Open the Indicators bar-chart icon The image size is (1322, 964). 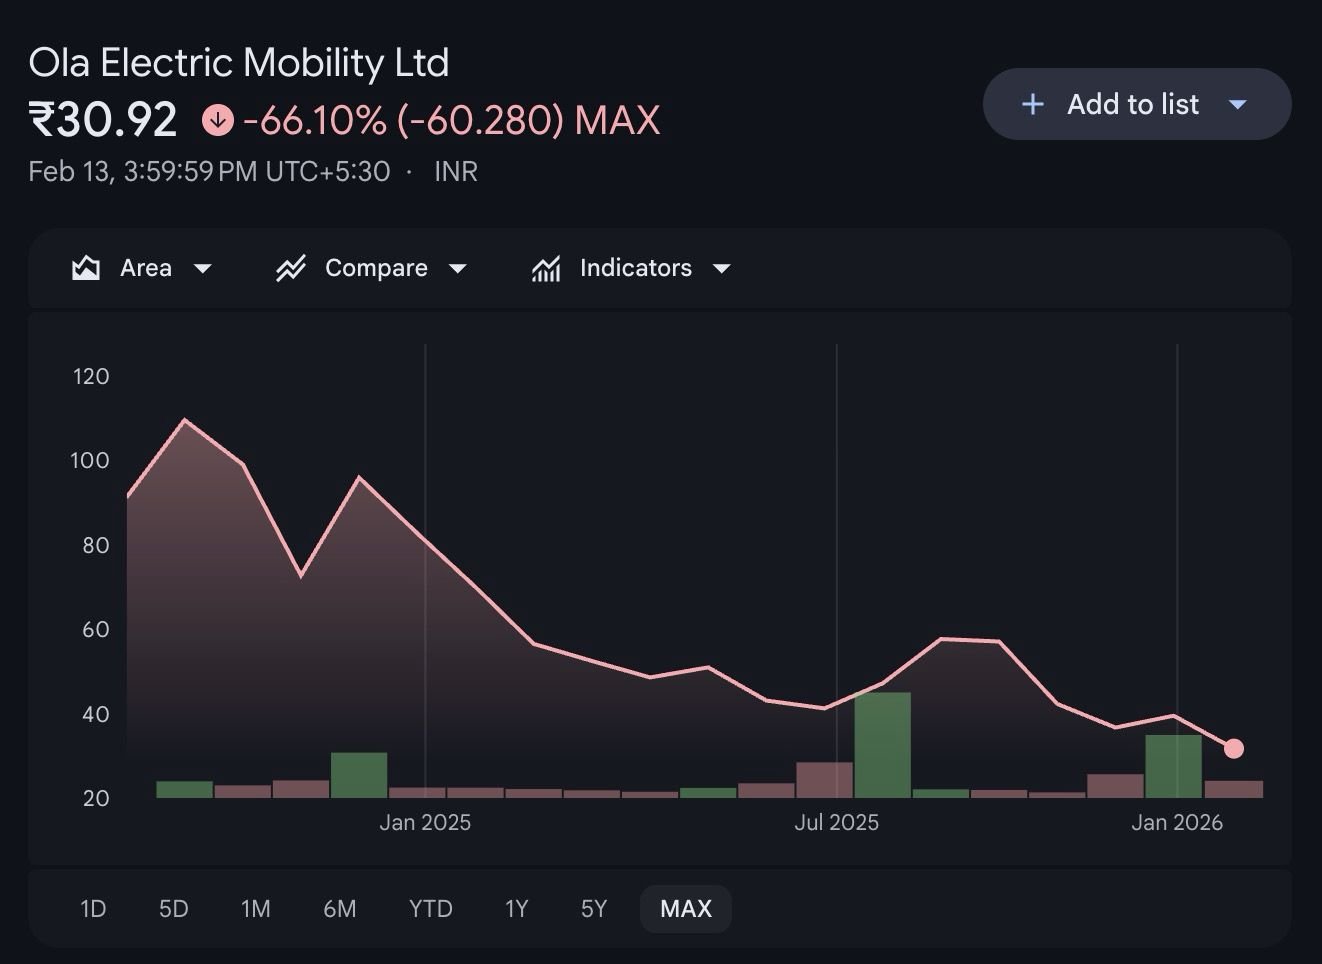click(x=545, y=267)
